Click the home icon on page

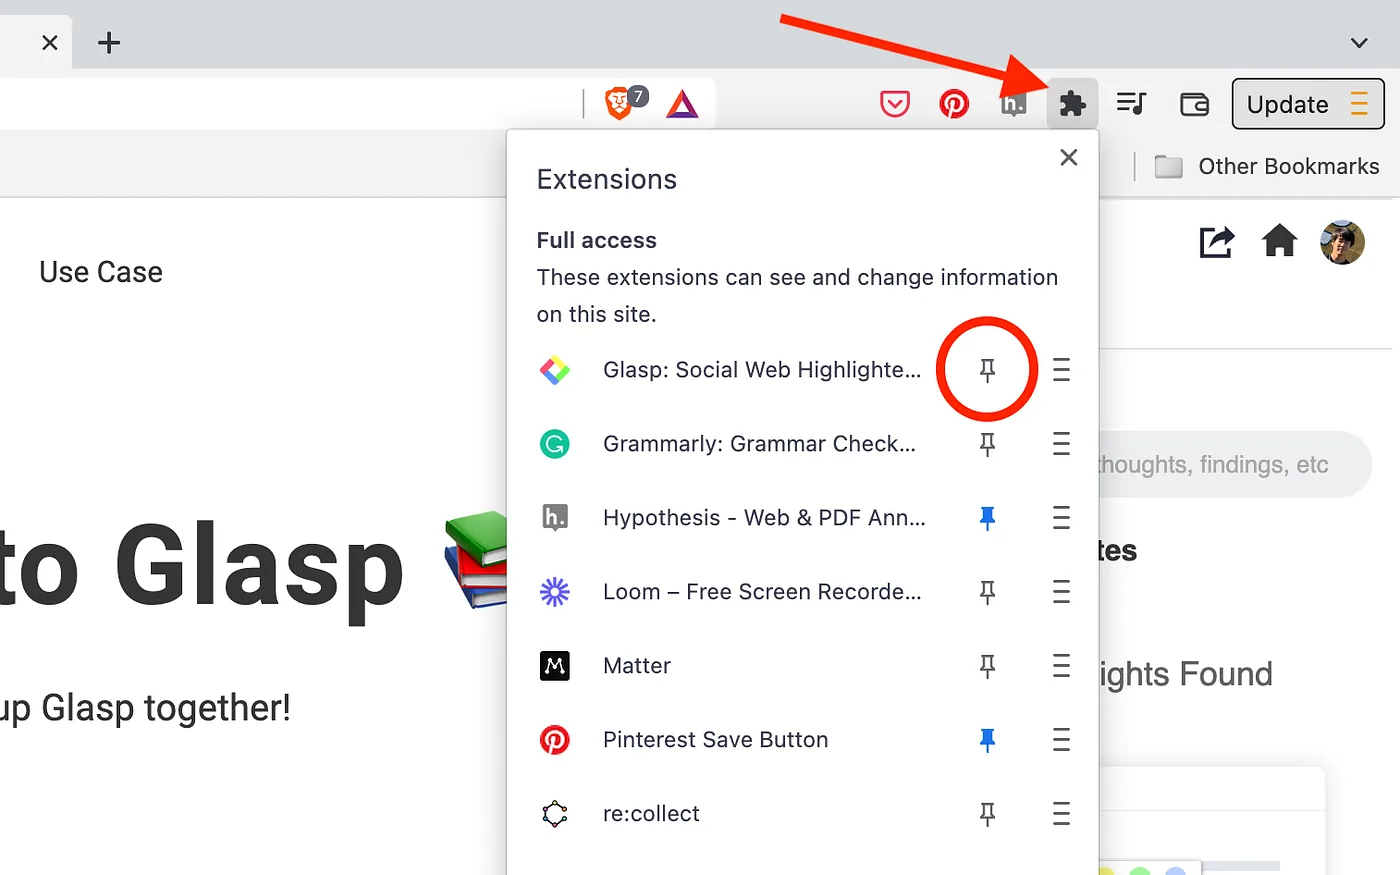pyautogui.click(x=1279, y=241)
